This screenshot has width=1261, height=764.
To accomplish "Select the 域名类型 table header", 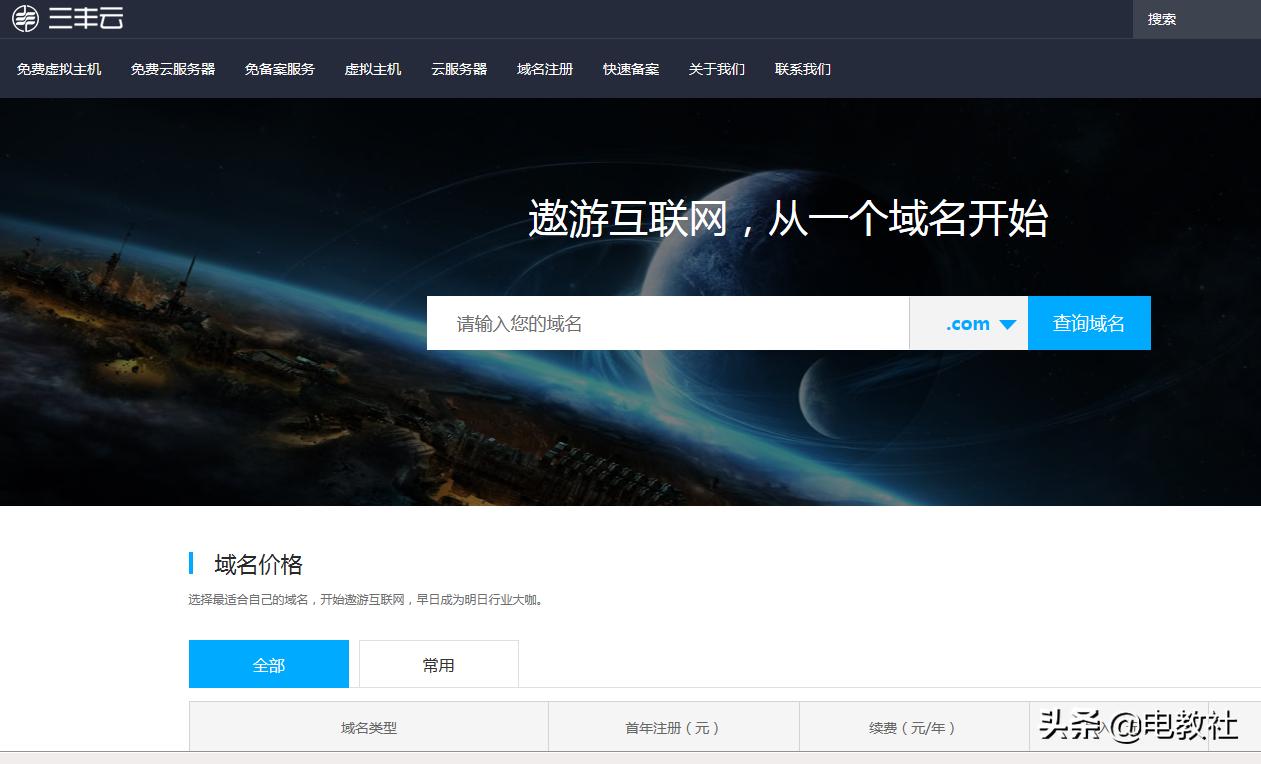I will (x=367, y=728).
